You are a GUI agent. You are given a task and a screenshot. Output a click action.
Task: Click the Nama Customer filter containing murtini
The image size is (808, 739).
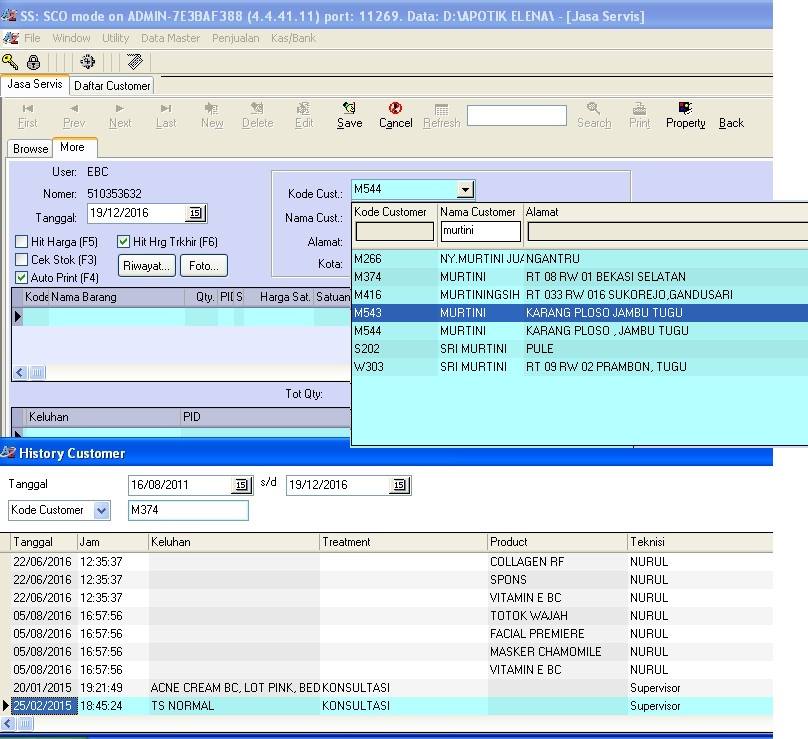point(481,231)
